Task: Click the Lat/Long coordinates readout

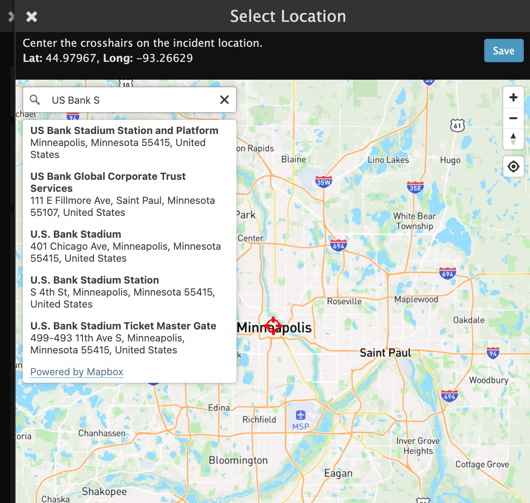Action: click(x=108, y=58)
